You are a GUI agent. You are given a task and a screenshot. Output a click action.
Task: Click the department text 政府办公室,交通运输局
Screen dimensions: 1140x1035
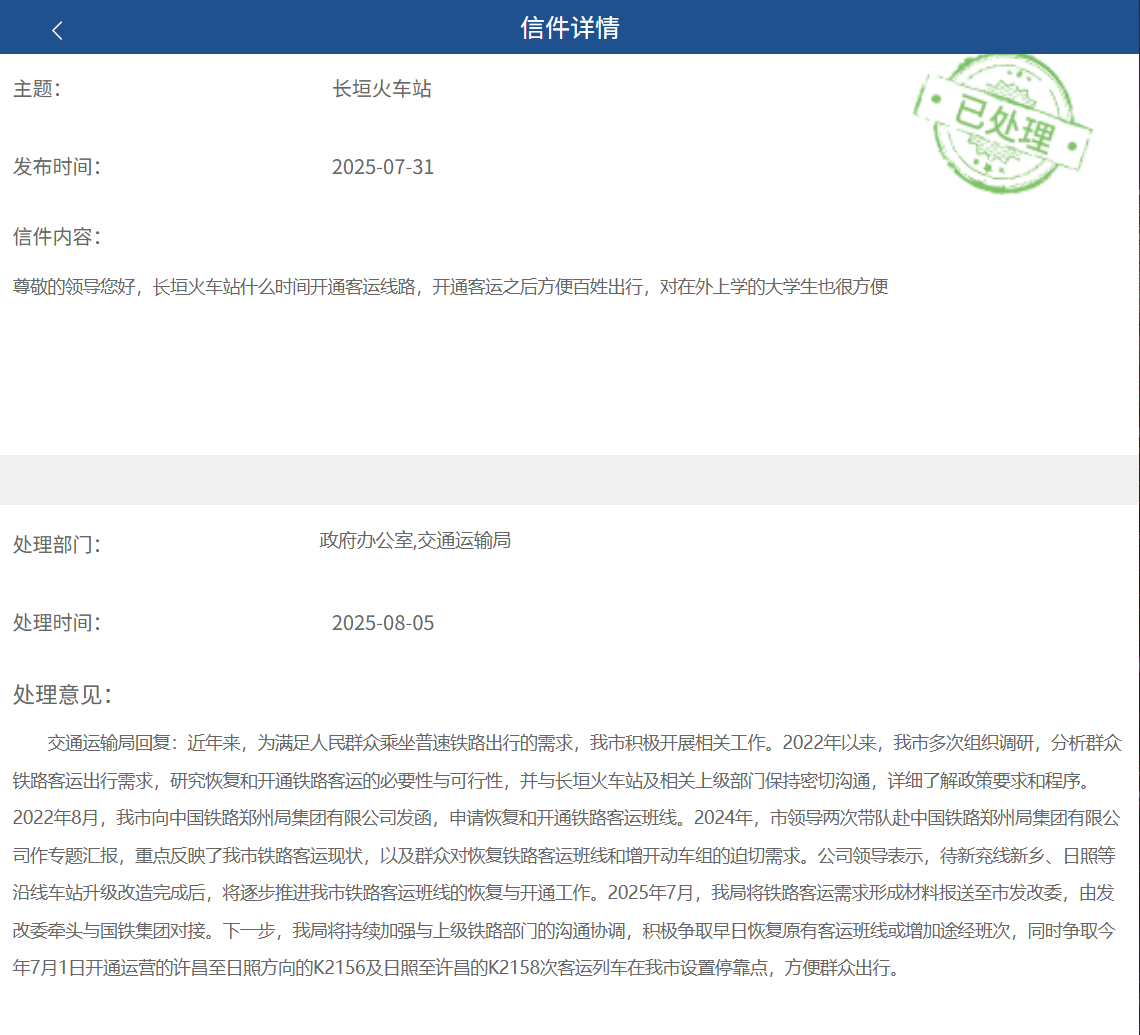415,541
